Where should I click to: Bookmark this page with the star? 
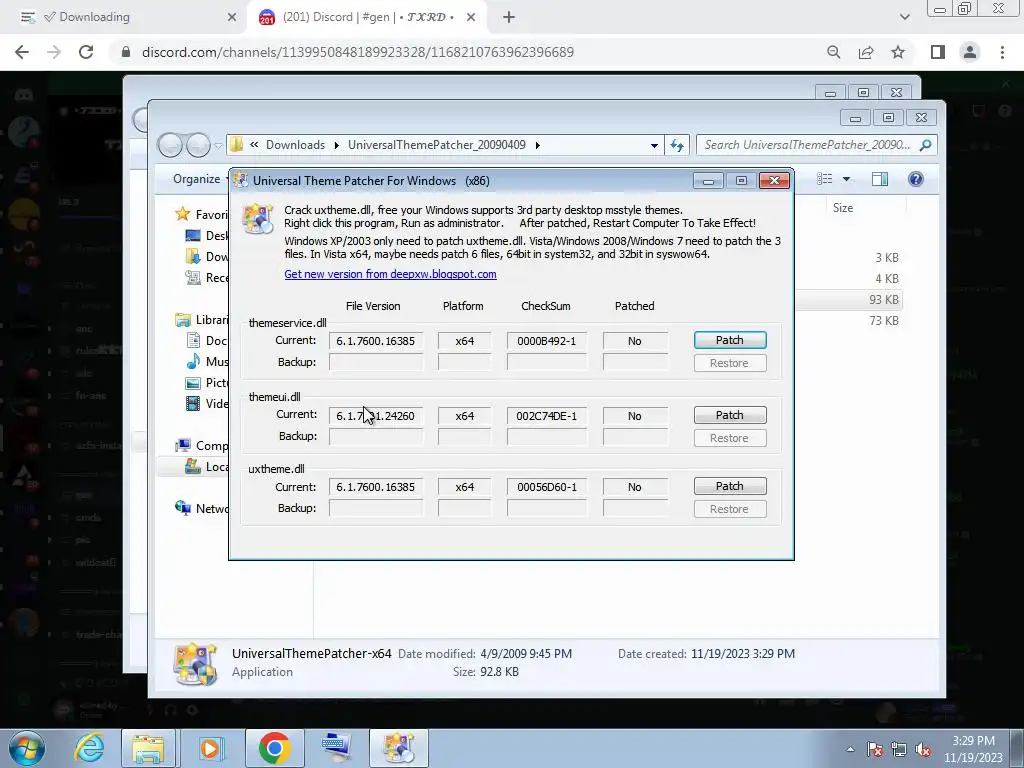(898, 52)
